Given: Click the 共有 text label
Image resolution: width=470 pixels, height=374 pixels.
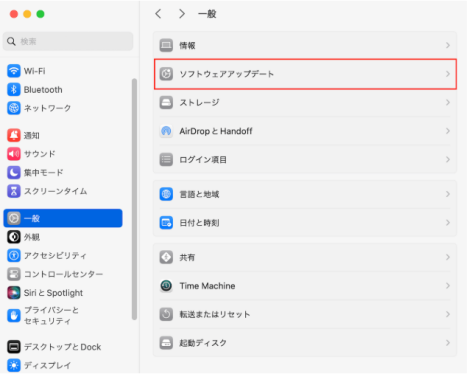Looking at the screenshot, I should (187, 257).
